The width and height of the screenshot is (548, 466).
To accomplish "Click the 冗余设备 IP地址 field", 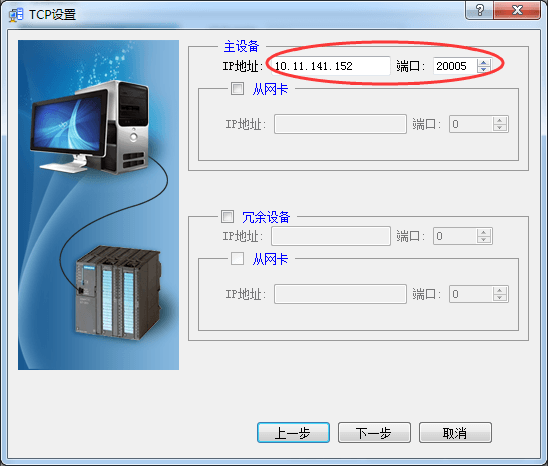I will click(331, 236).
